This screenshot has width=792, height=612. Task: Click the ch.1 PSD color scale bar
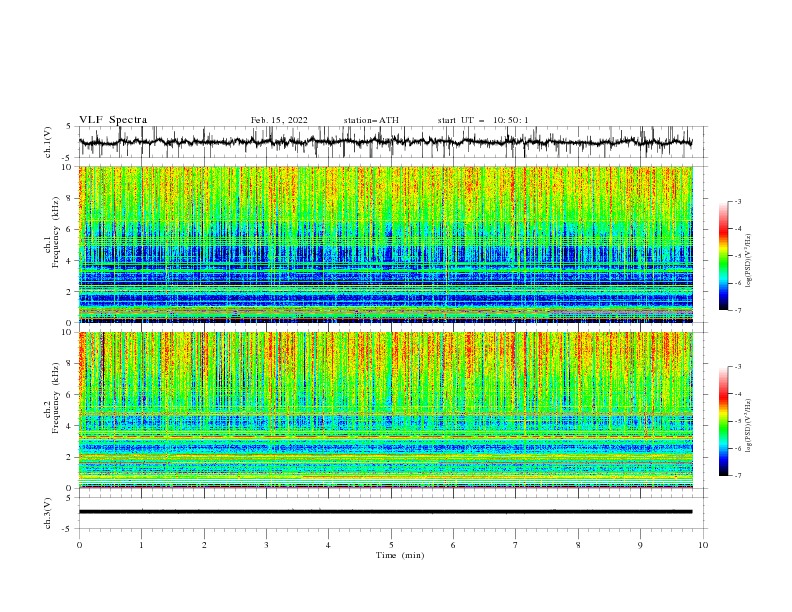(723, 256)
